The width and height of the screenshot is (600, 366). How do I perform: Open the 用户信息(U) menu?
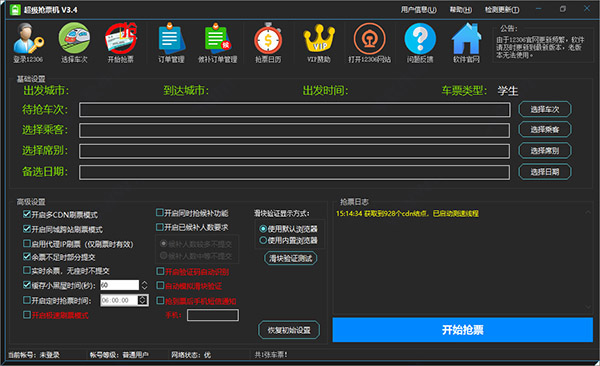click(418, 10)
